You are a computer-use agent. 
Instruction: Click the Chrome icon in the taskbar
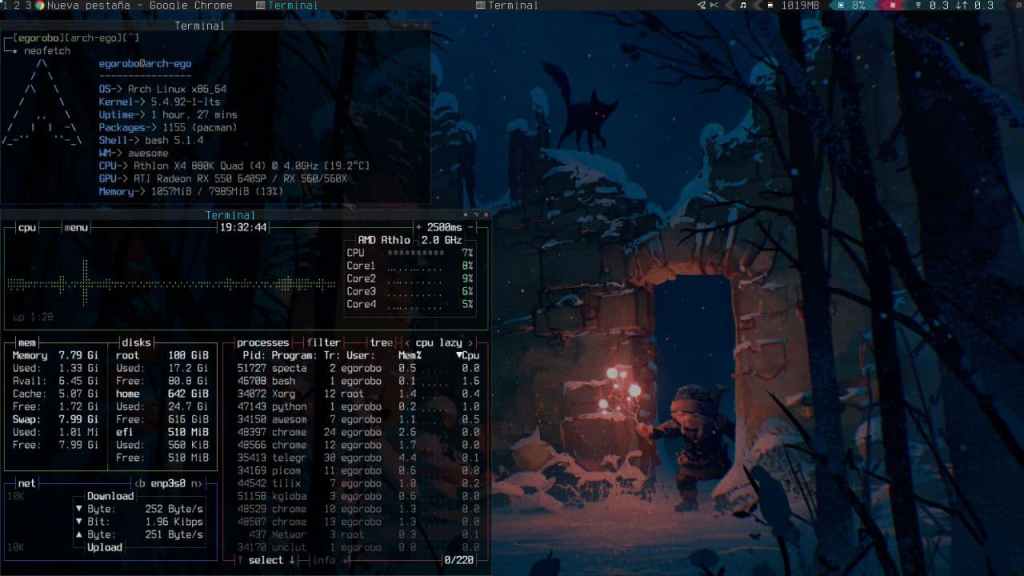(39, 5)
